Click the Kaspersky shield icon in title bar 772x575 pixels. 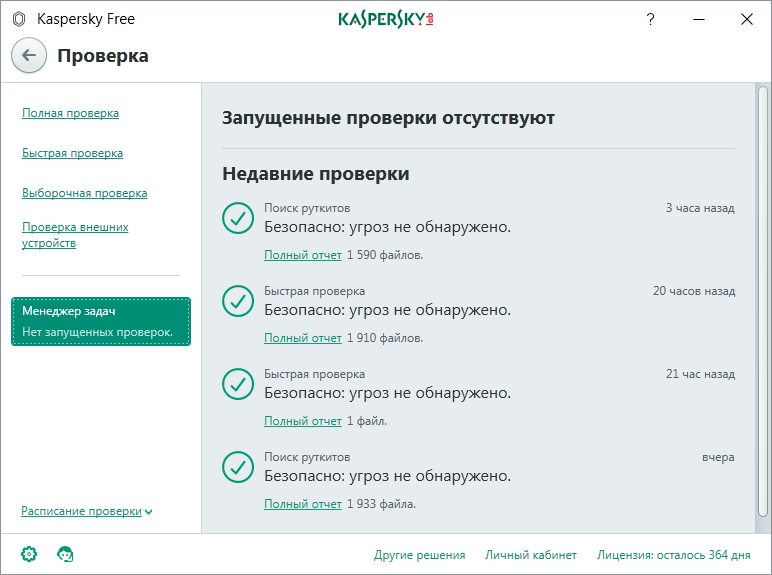tap(19, 19)
